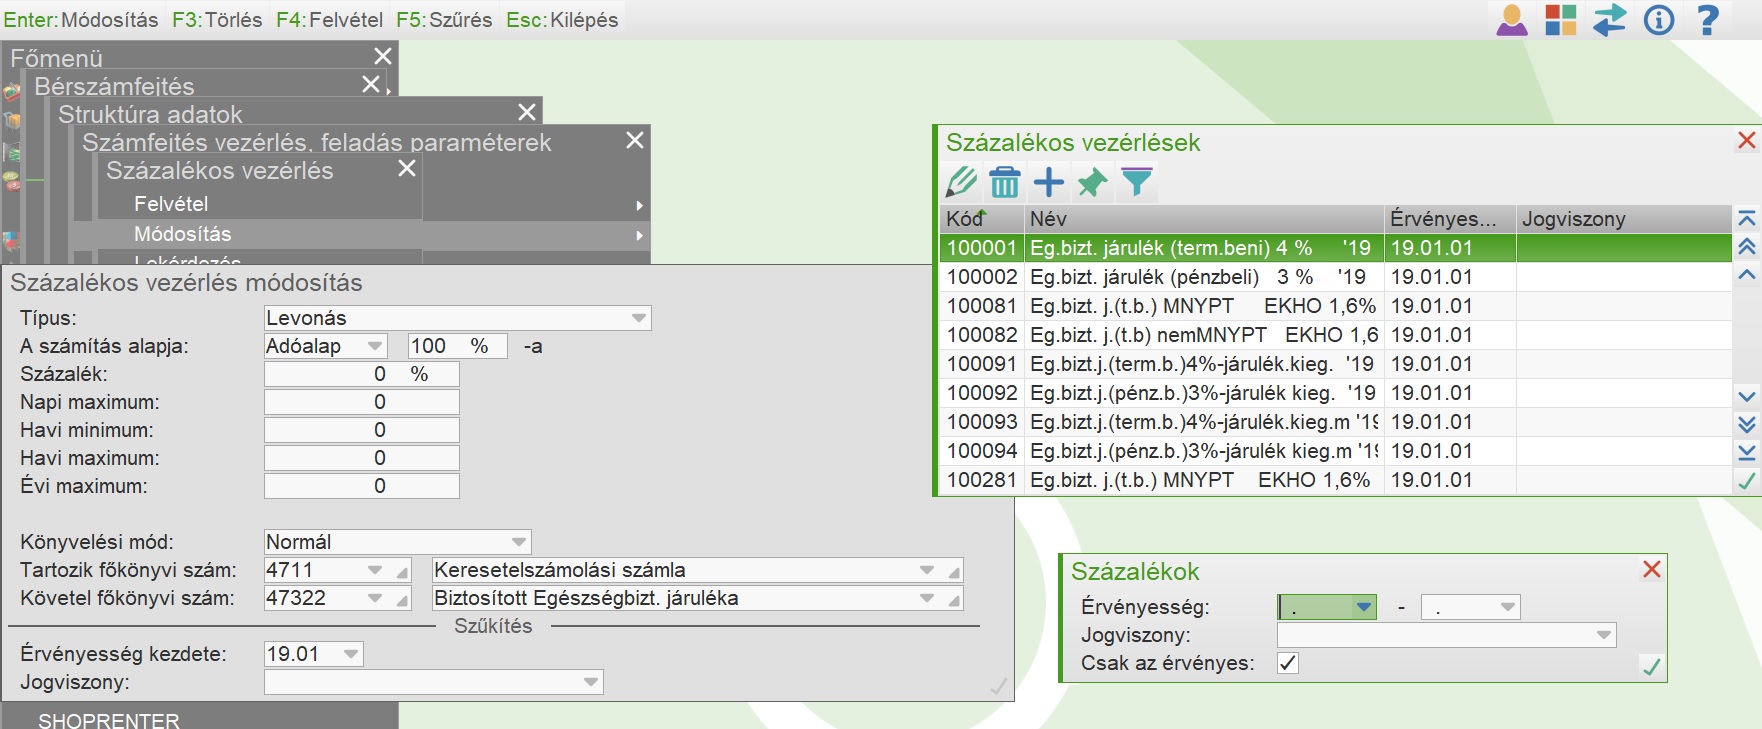Screen dimensions: 1762x729
Task: Click the blue swap arrows icon
Action: 1609,20
